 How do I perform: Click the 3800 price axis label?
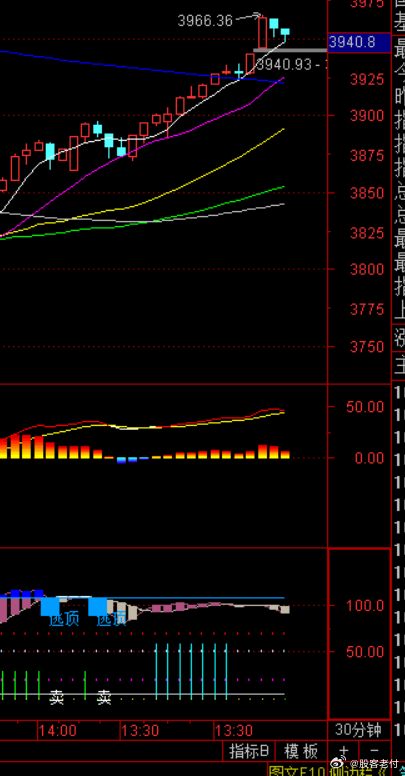367,270
